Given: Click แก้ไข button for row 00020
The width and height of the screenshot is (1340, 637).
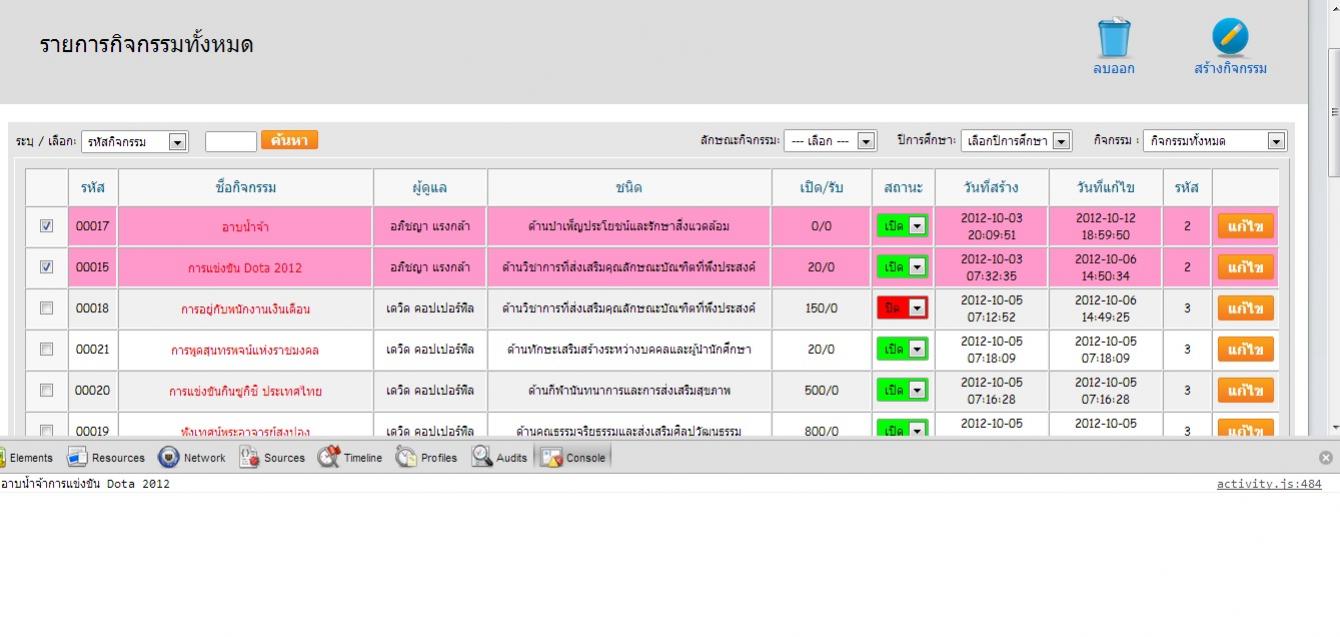Looking at the screenshot, I should pos(1245,390).
